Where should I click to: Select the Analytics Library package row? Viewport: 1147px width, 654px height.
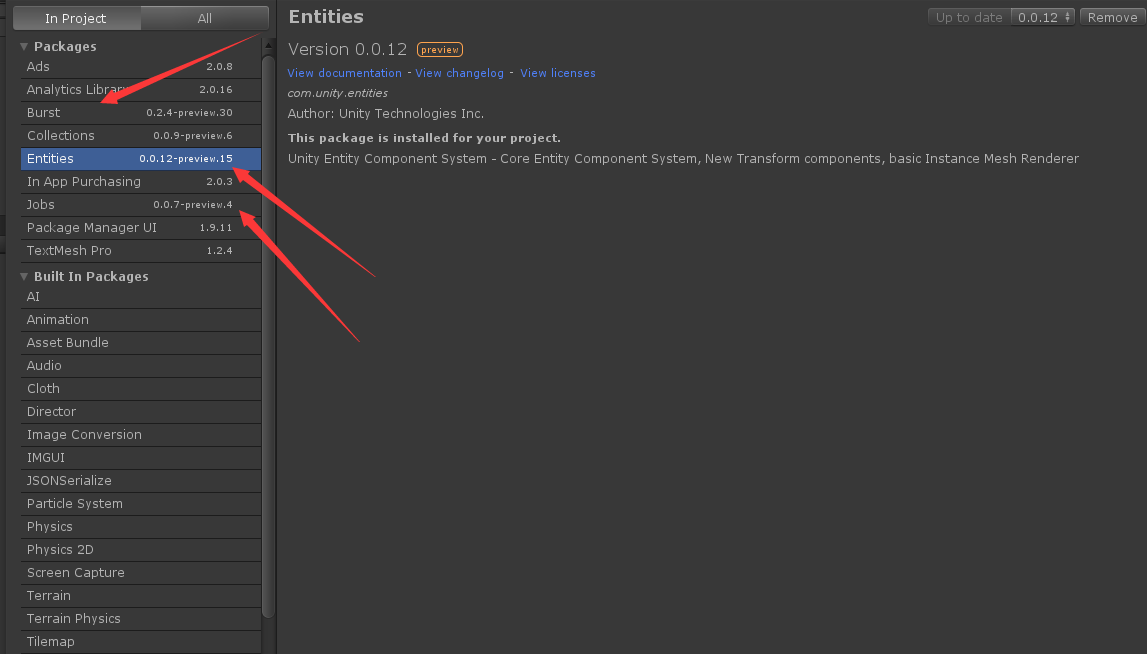coord(140,90)
